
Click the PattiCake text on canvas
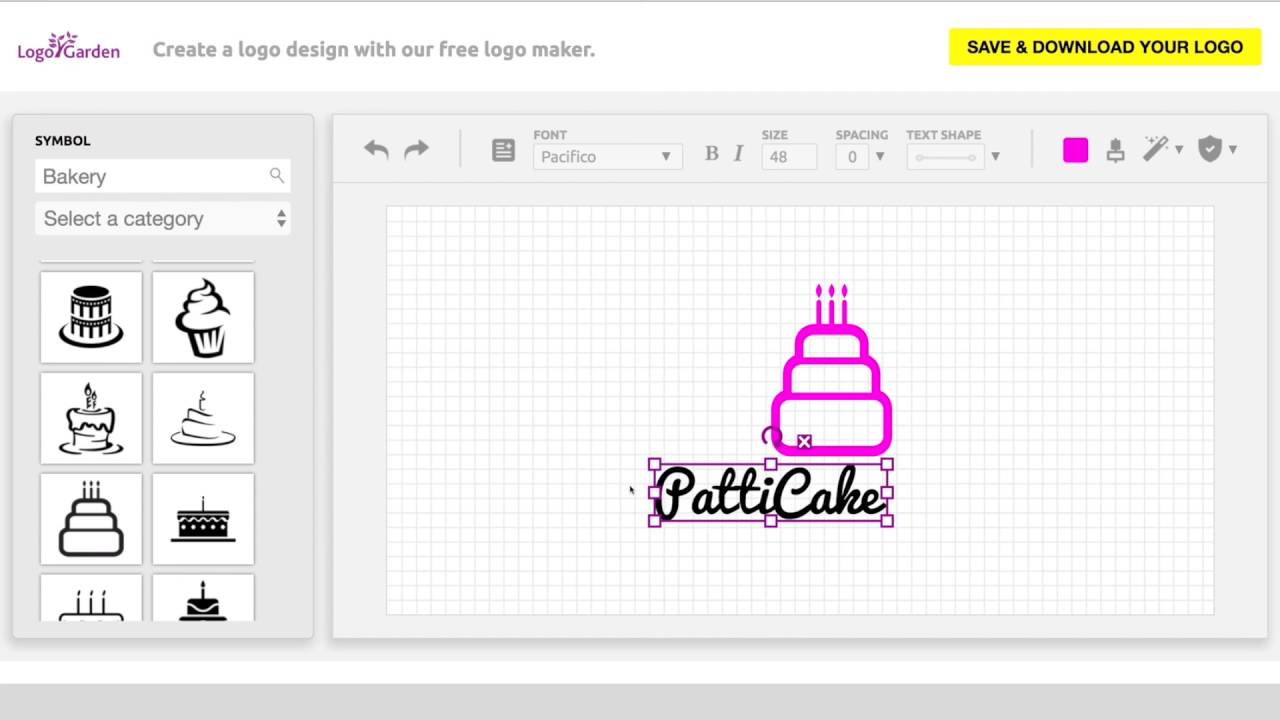770,493
